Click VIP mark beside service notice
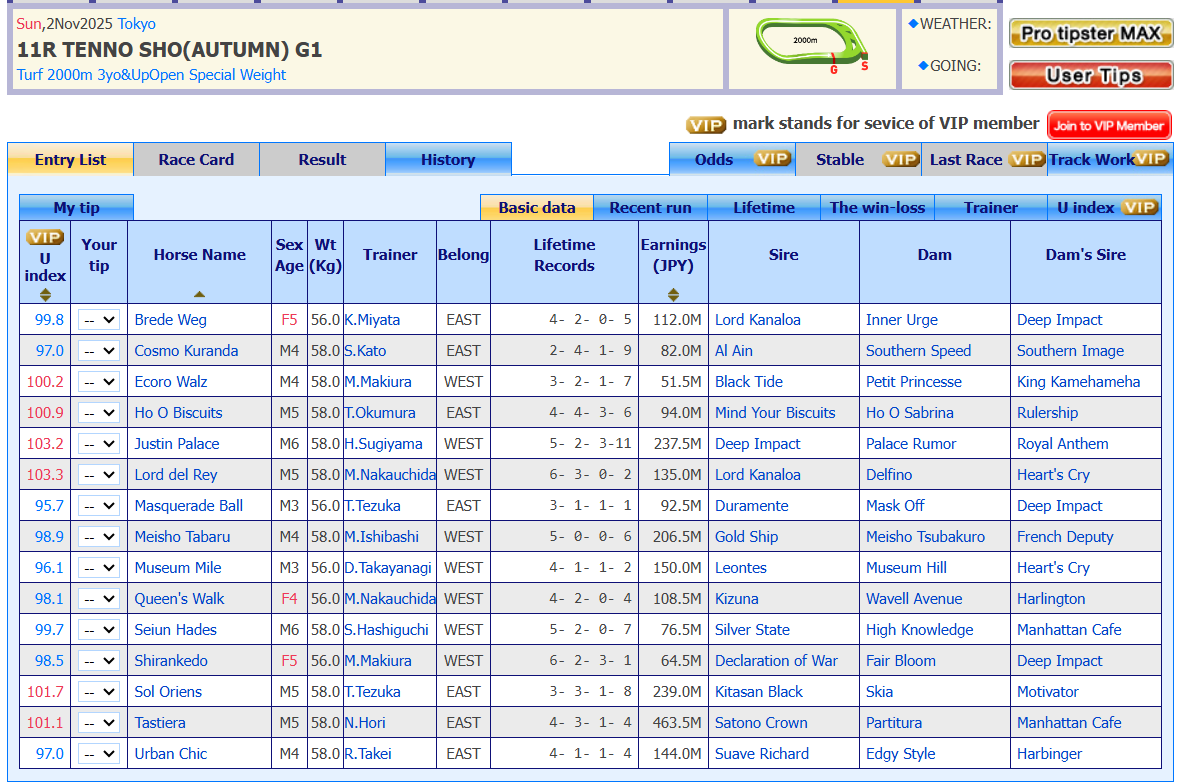The height and width of the screenshot is (782, 1181). (706, 125)
